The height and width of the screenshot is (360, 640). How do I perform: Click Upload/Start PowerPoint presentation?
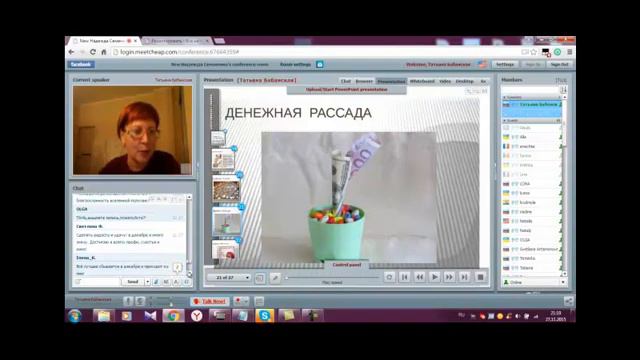[x=347, y=89]
